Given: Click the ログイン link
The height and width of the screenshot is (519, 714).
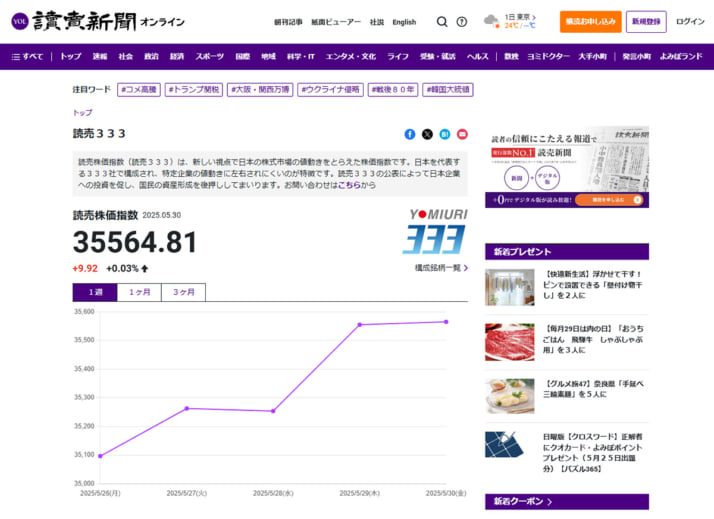Looking at the screenshot, I should (x=690, y=21).
